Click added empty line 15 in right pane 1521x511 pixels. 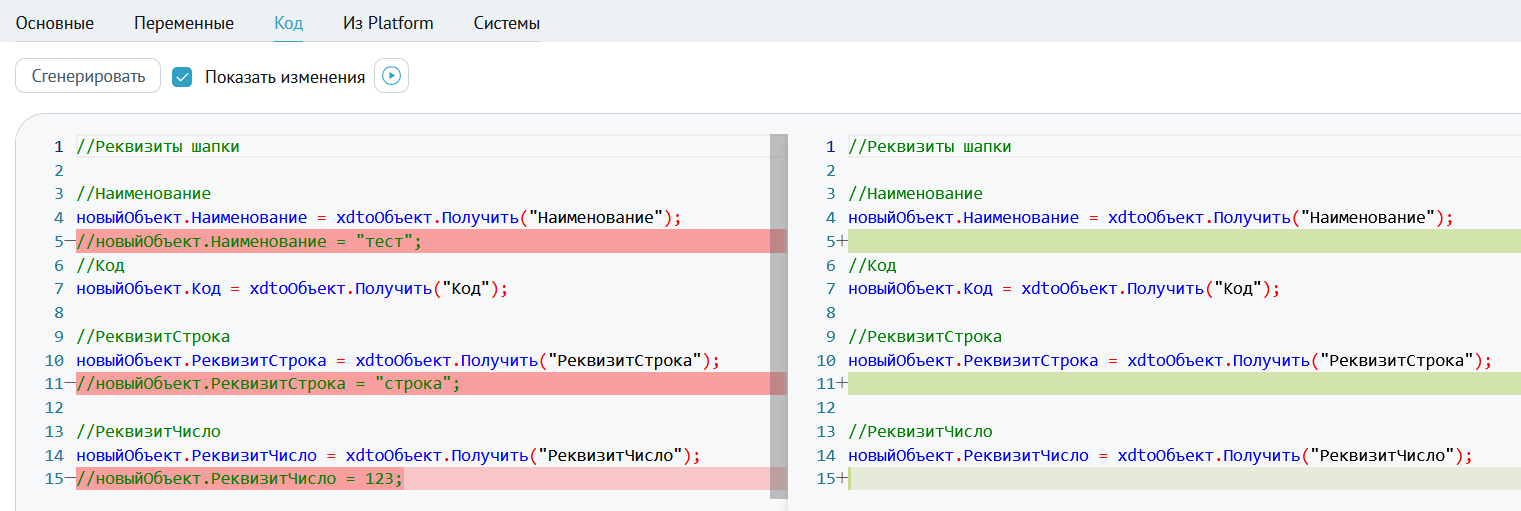click(x=1184, y=479)
